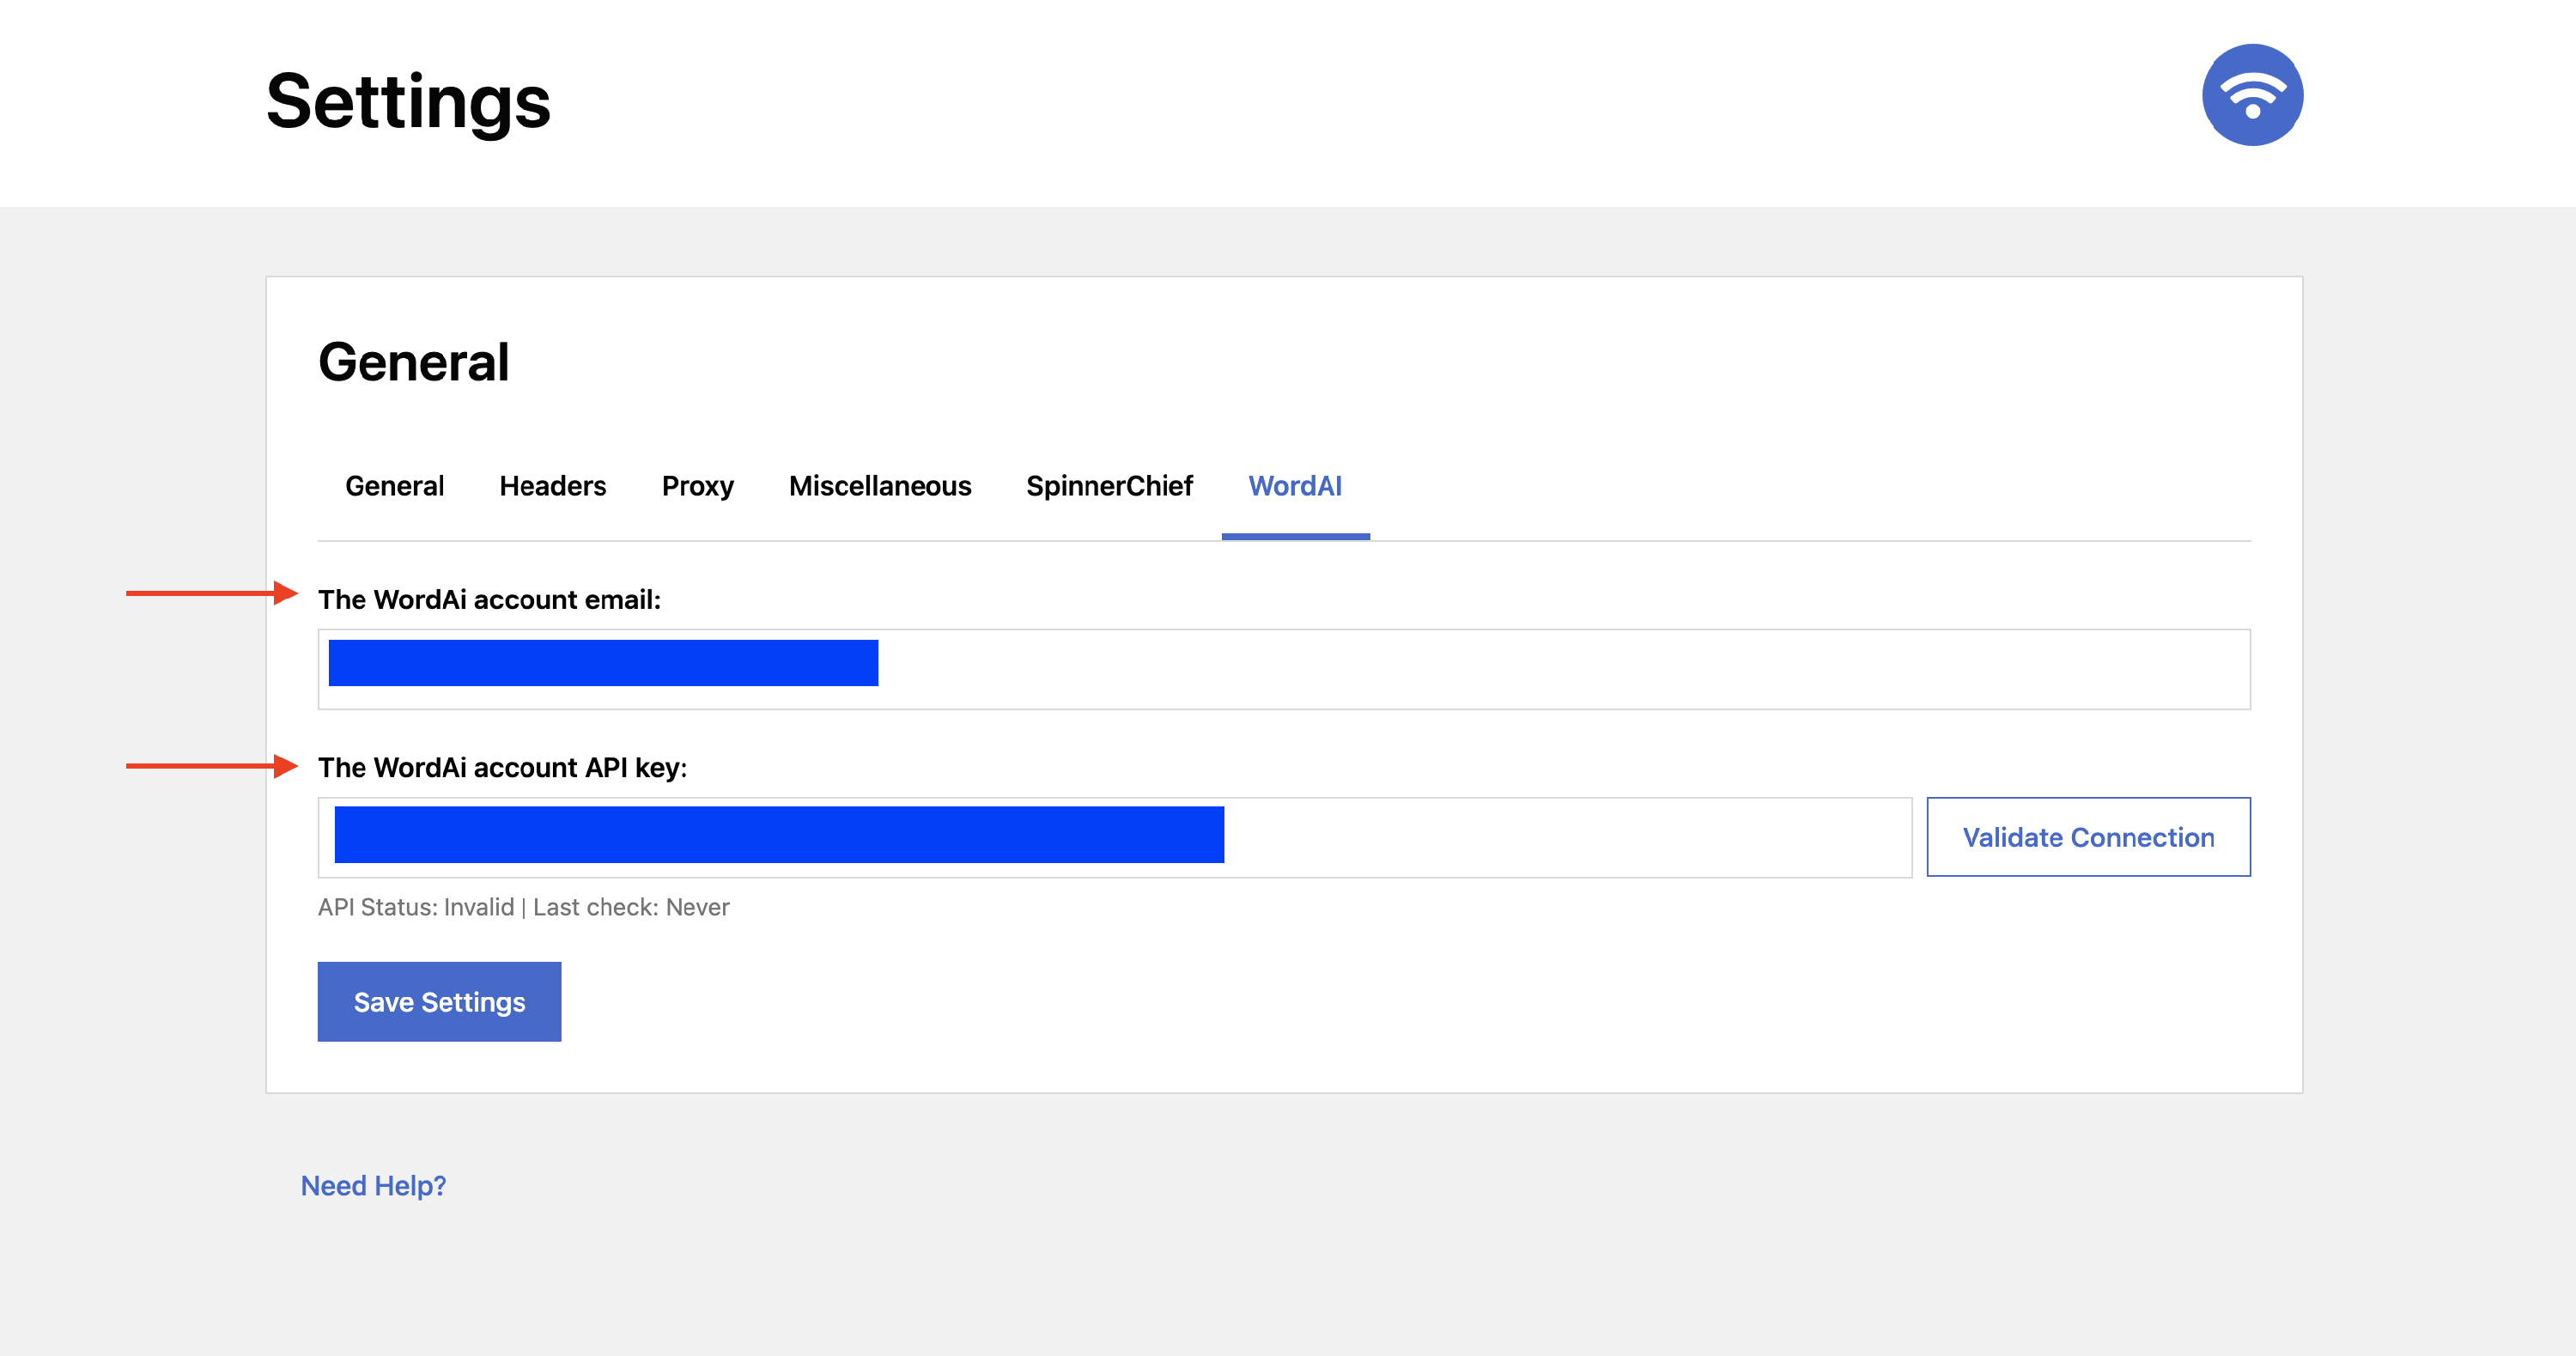Click the Save Settings button
This screenshot has height=1356, width=2576.
click(439, 1002)
